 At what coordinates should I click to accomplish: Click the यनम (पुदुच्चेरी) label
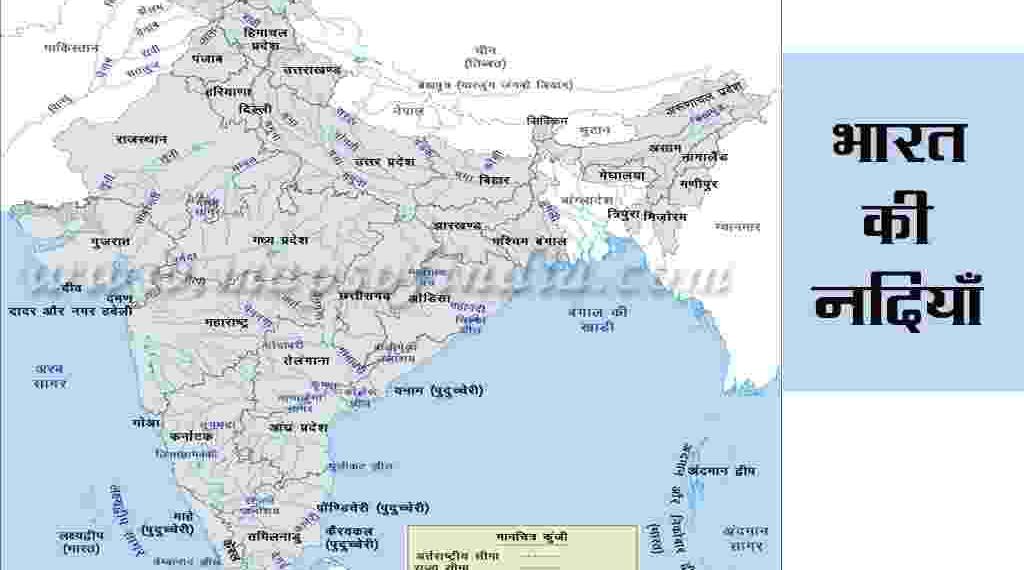click(438, 389)
